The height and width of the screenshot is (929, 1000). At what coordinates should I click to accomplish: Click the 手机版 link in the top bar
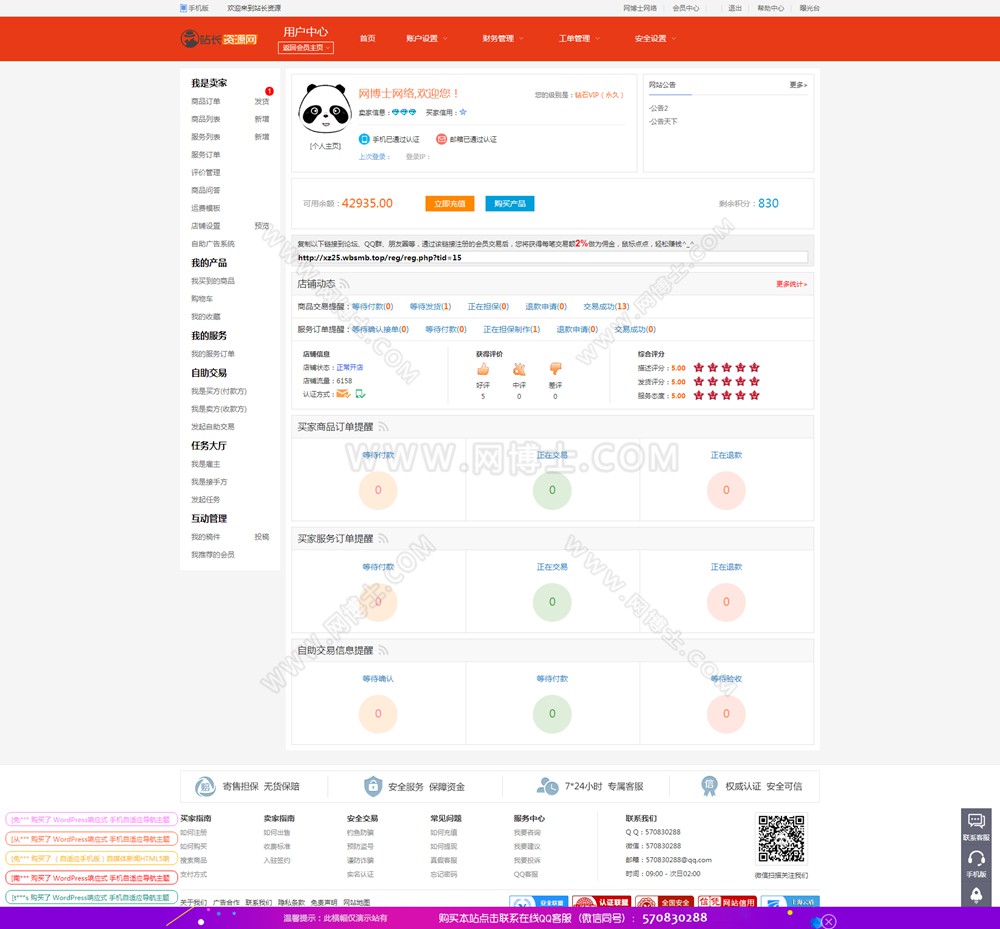[x=195, y=8]
